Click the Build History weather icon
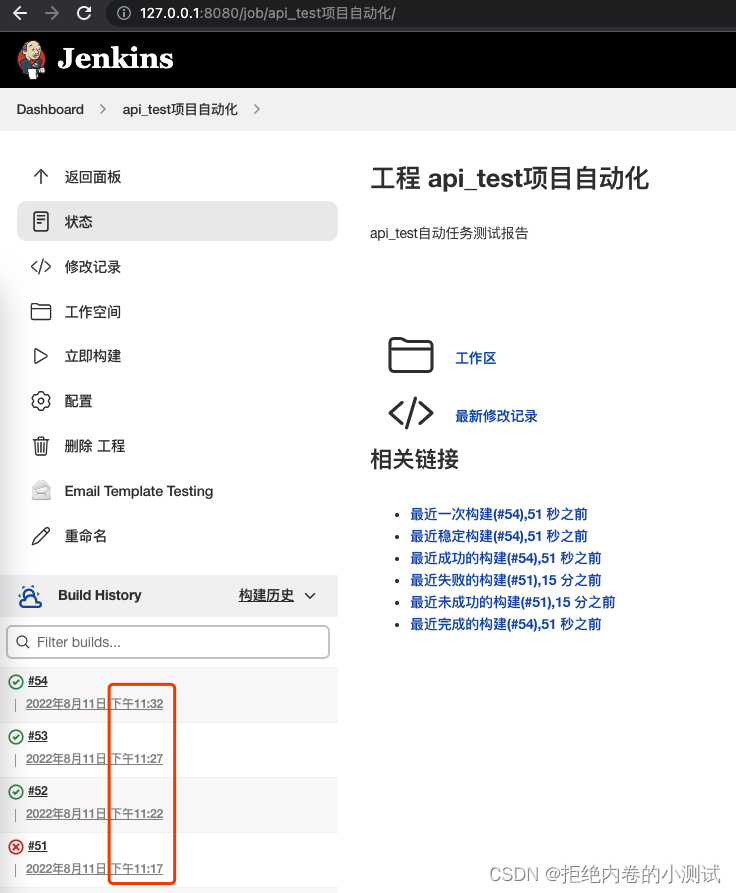The height and width of the screenshot is (893, 736). tap(30, 596)
